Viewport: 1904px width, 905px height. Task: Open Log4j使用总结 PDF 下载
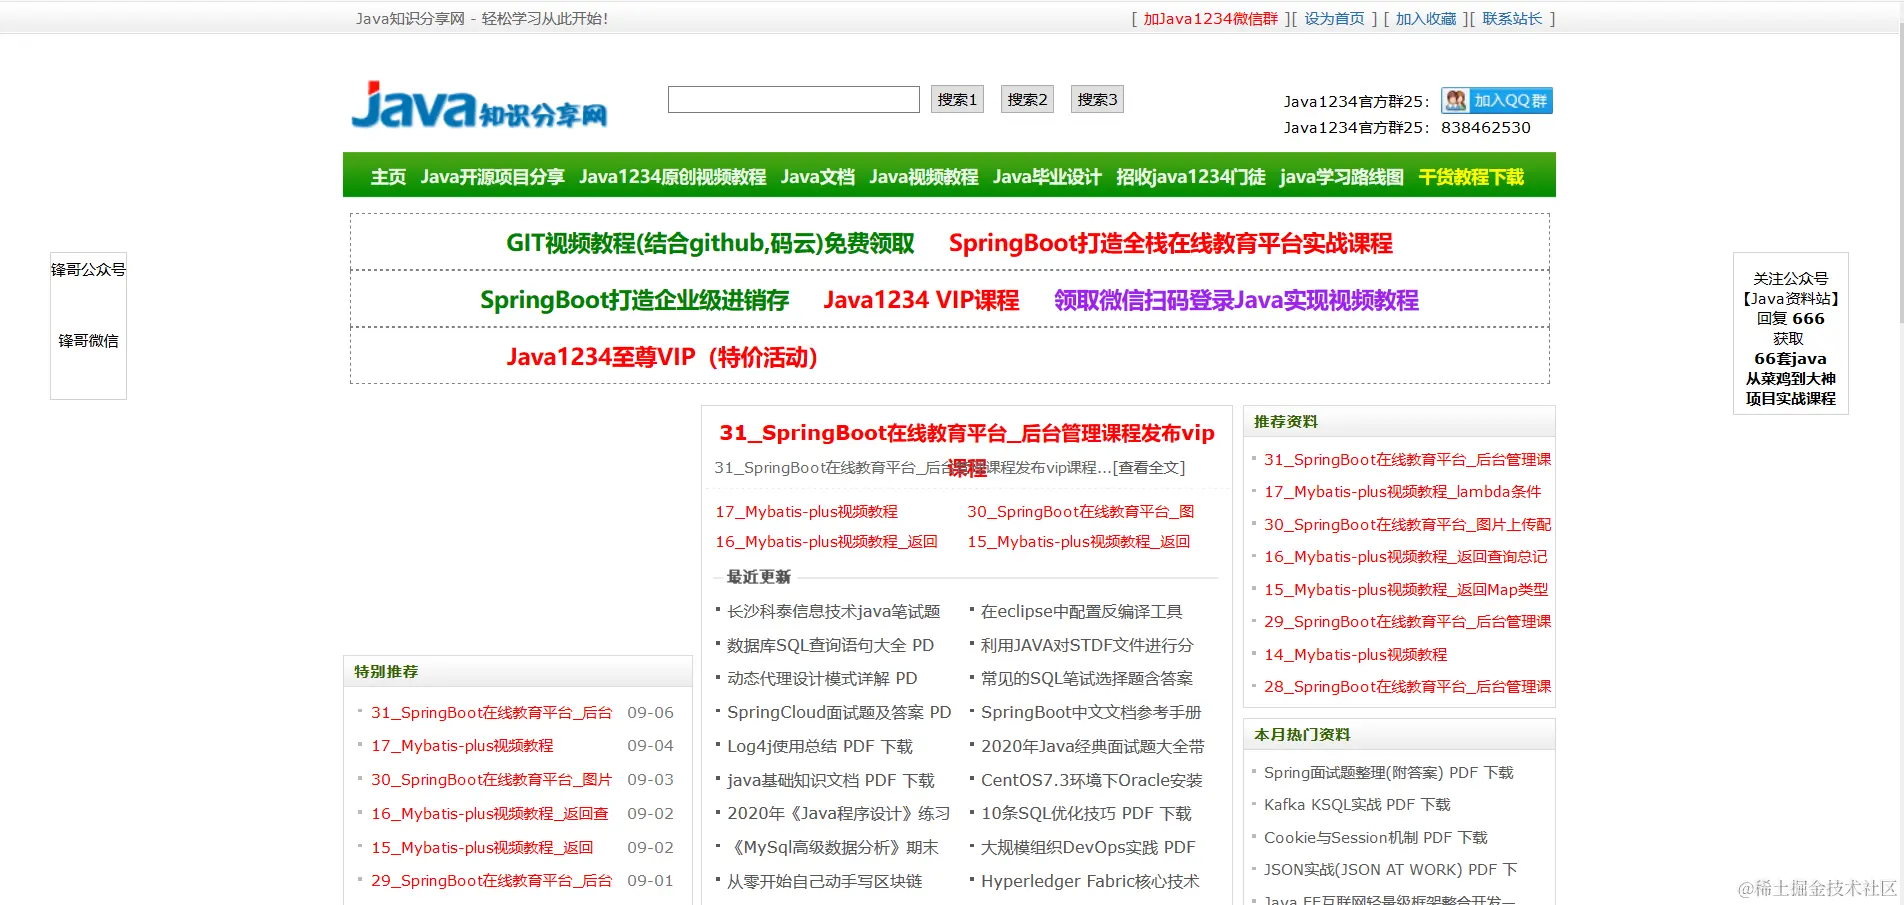pos(820,746)
